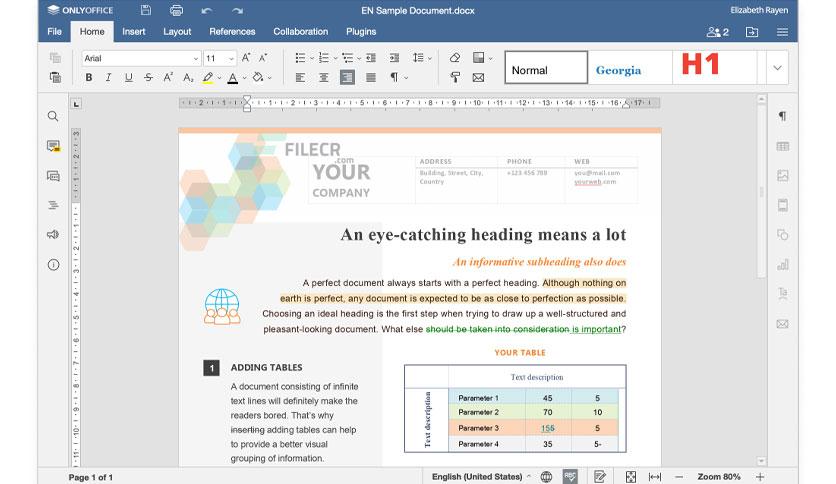
Task: Click the Copy style paint-roller icon
Action: pyautogui.click(x=455, y=77)
